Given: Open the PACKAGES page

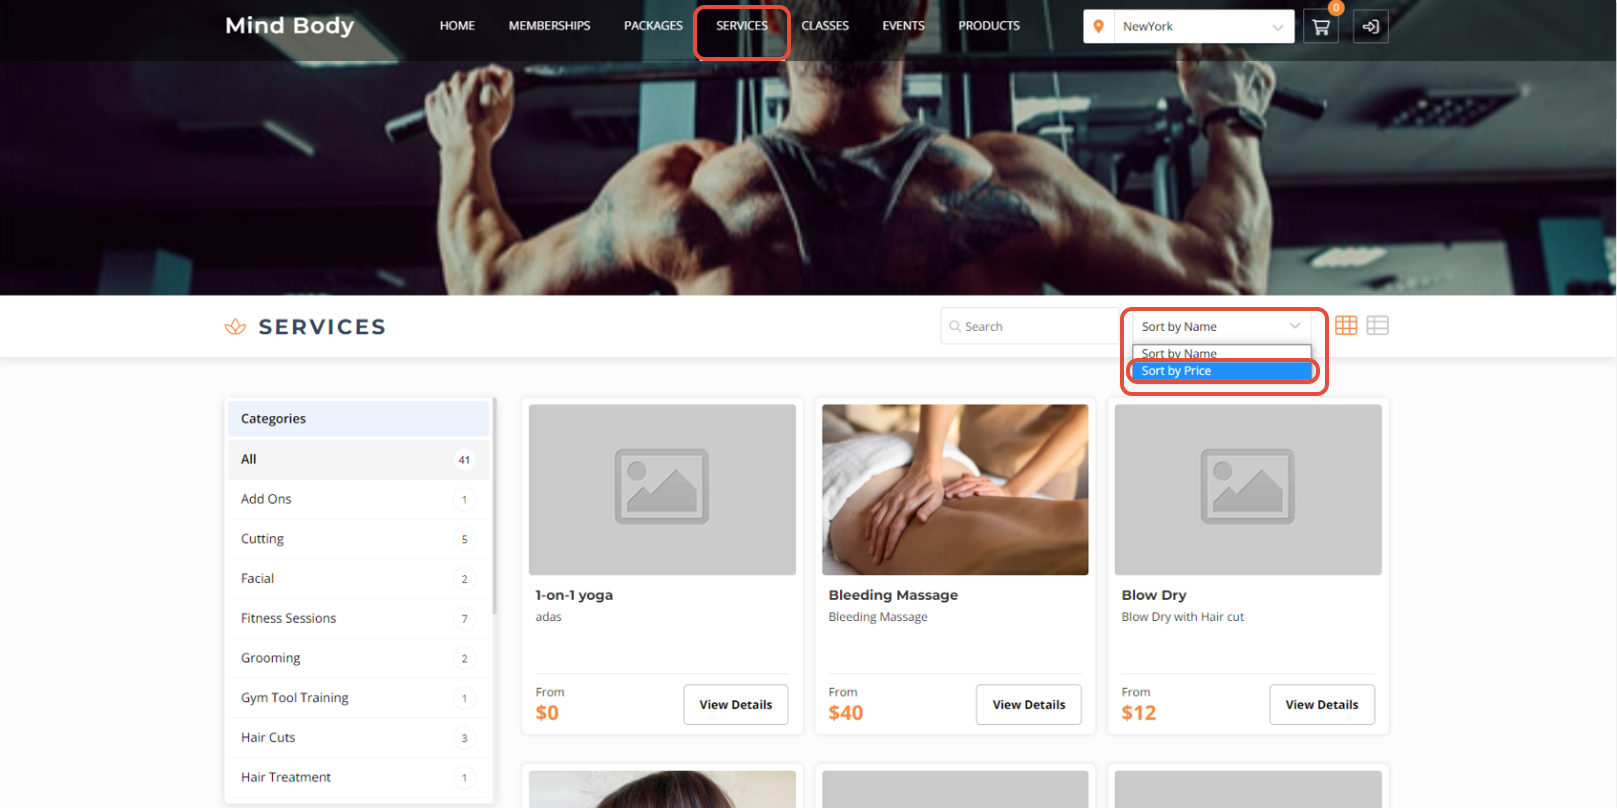Looking at the screenshot, I should click(653, 26).
